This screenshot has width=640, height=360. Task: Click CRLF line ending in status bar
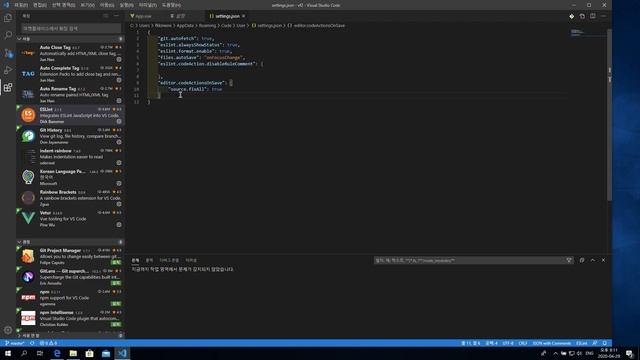[523, 343]
